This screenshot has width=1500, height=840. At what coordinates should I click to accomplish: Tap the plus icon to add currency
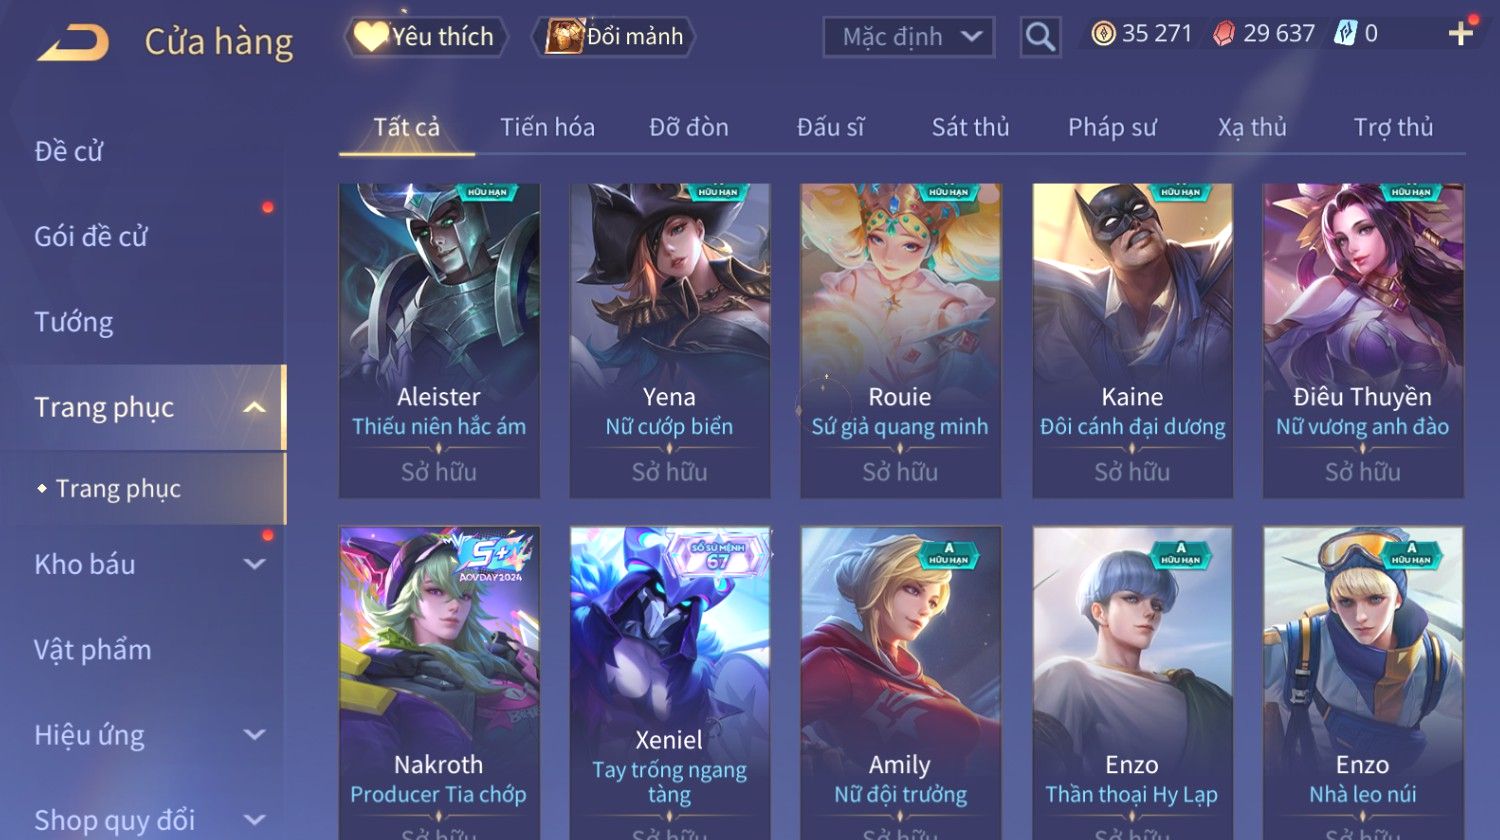[1460, 33]
